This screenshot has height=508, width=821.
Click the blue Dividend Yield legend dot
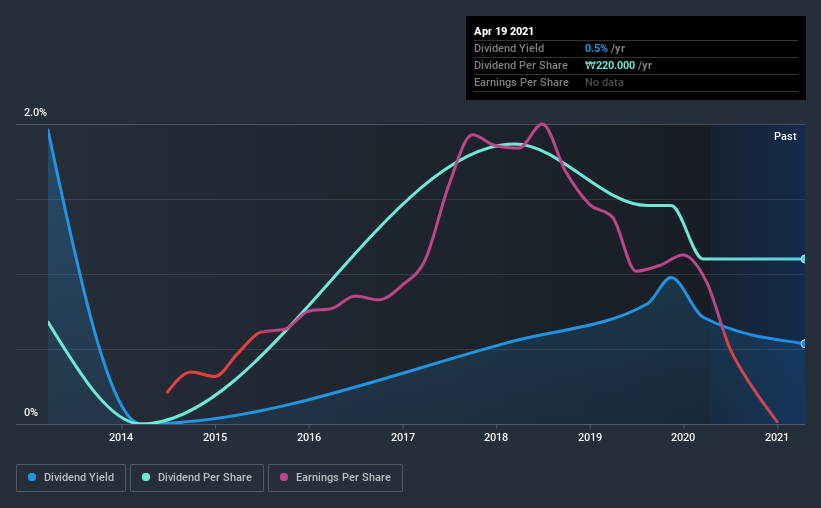pos(32,477)
